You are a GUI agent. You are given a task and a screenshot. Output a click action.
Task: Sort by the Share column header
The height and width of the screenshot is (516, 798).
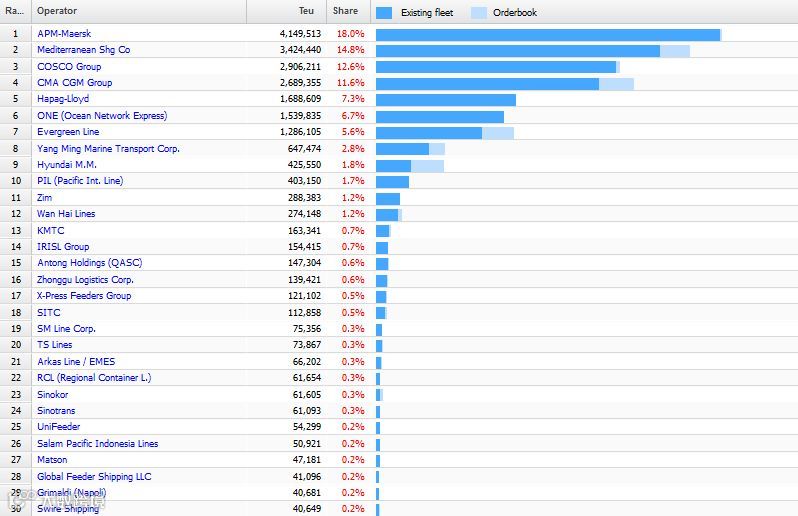click(x=348, y=11)
